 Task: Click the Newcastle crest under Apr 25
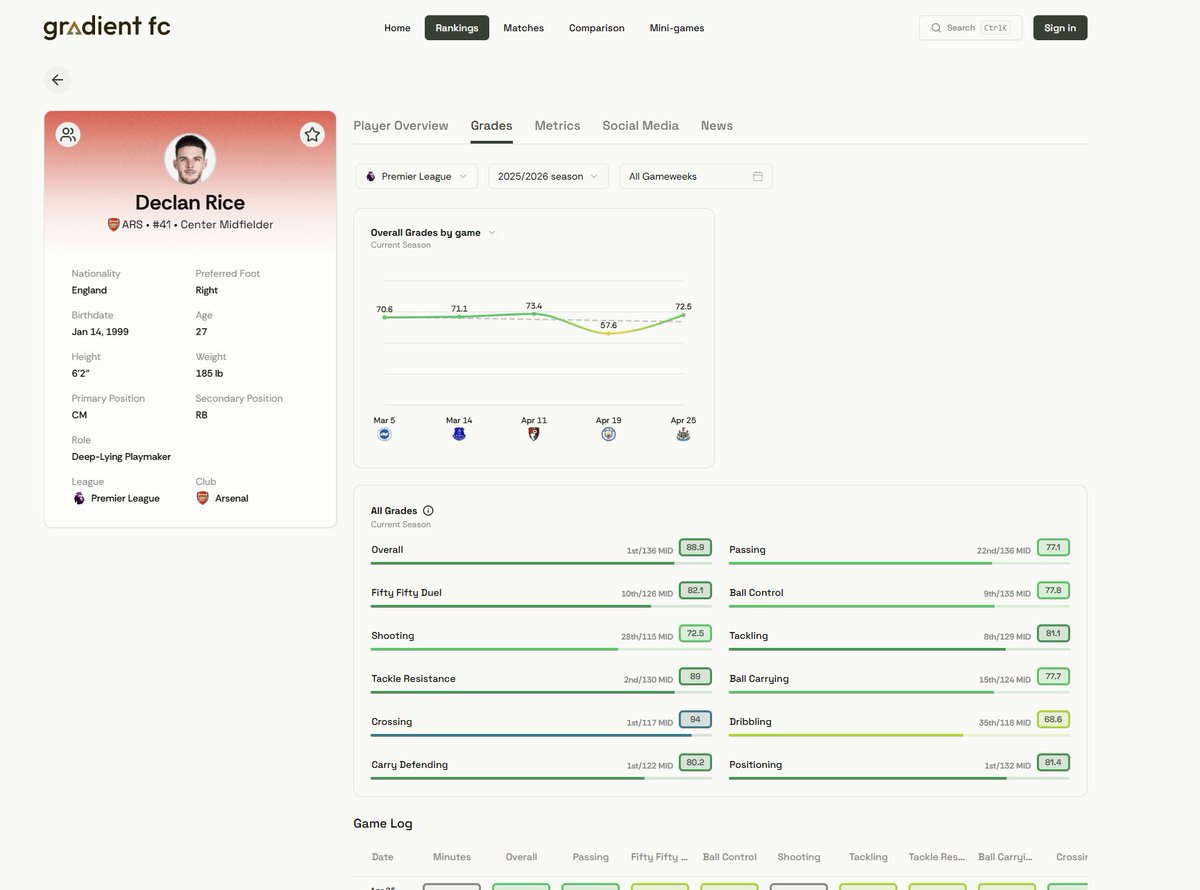point(683,434)
